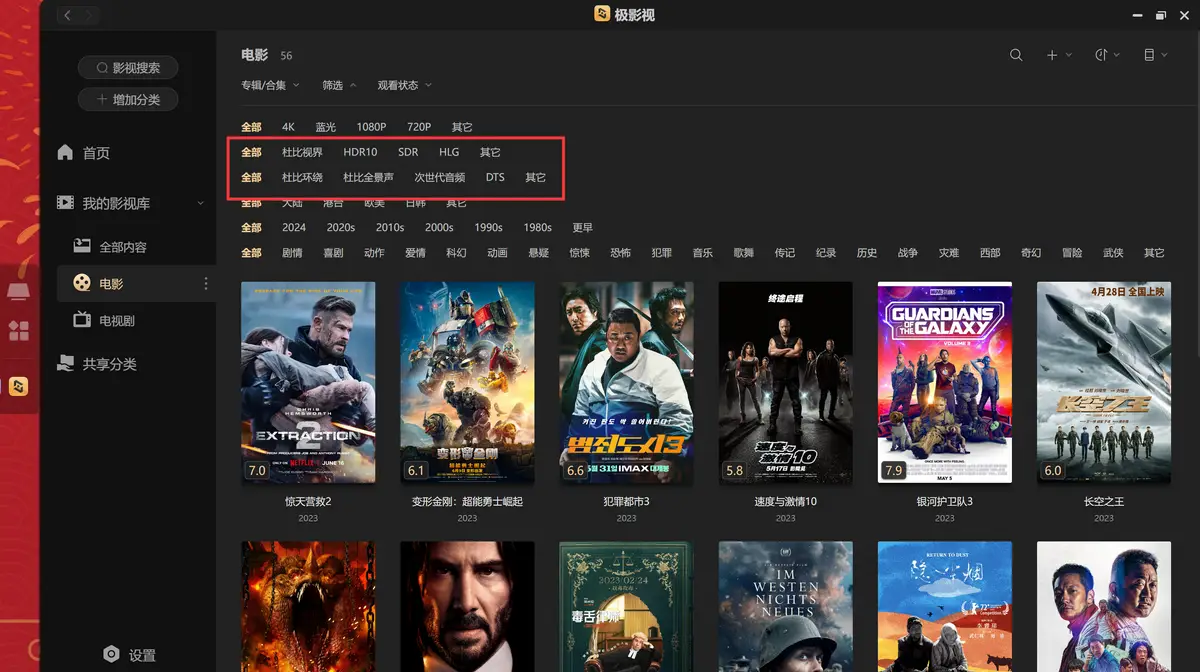Click the 极影视 logo in the title bar
Image resolution: width=1200 pixels, height=672 pixels.
[602, 15]
